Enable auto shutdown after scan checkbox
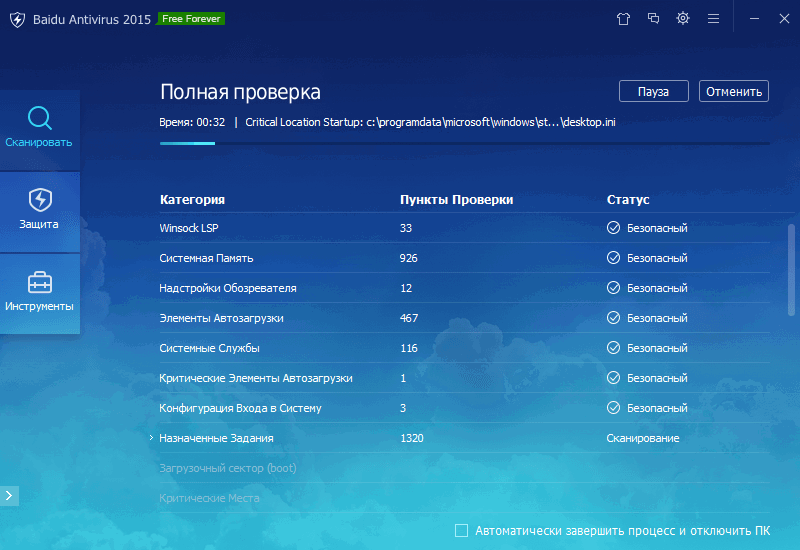Viewport: 800px width, 550px height. click(x=461, y=531)
